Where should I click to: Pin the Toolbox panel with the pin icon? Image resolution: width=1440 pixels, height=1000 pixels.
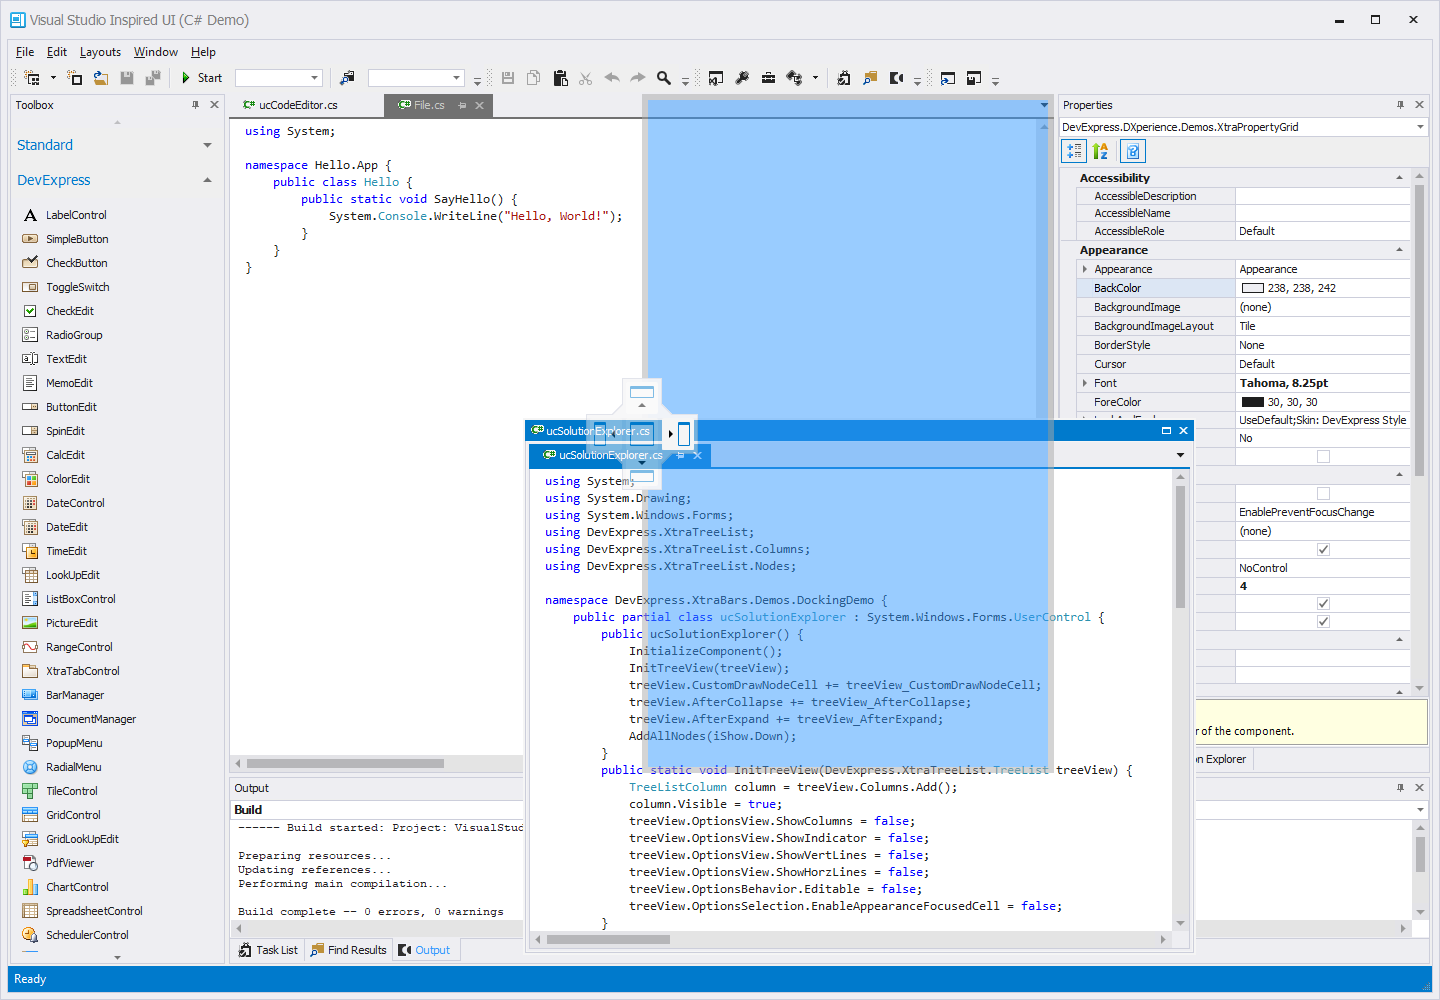pyautogui.click(x=196, y=104)
